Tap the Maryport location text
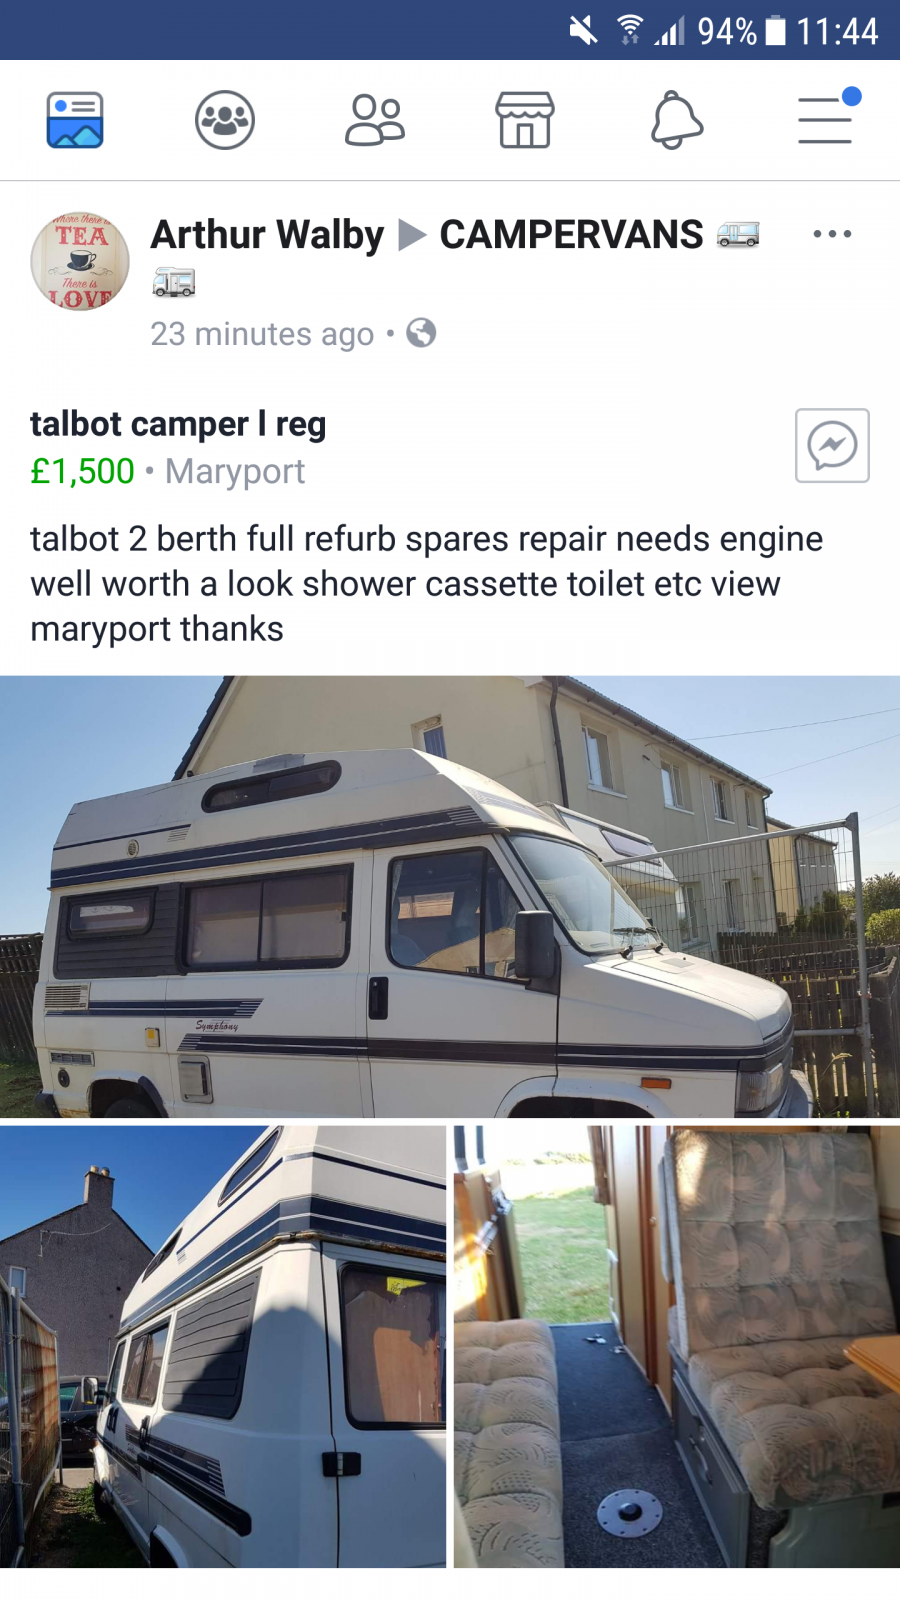The height and width of the screenshot is (1600, 900). pos(235,471)
